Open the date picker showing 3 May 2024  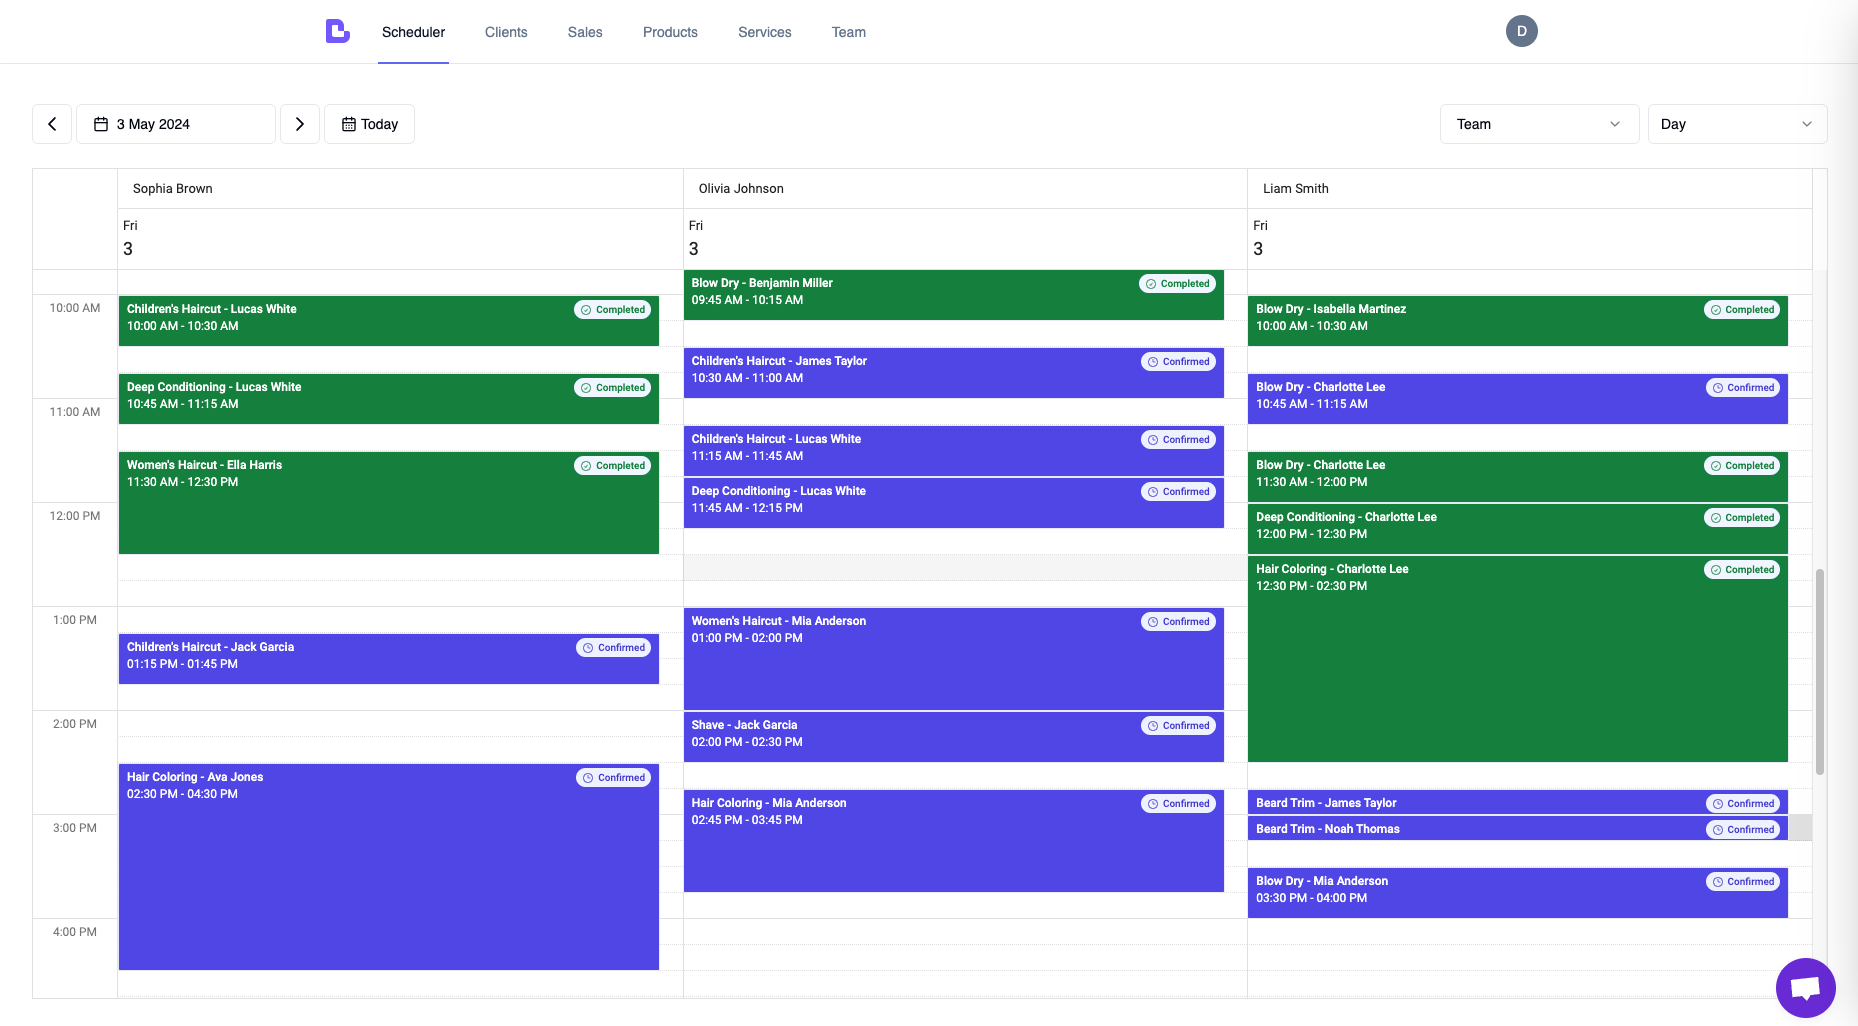coord(175,123)
